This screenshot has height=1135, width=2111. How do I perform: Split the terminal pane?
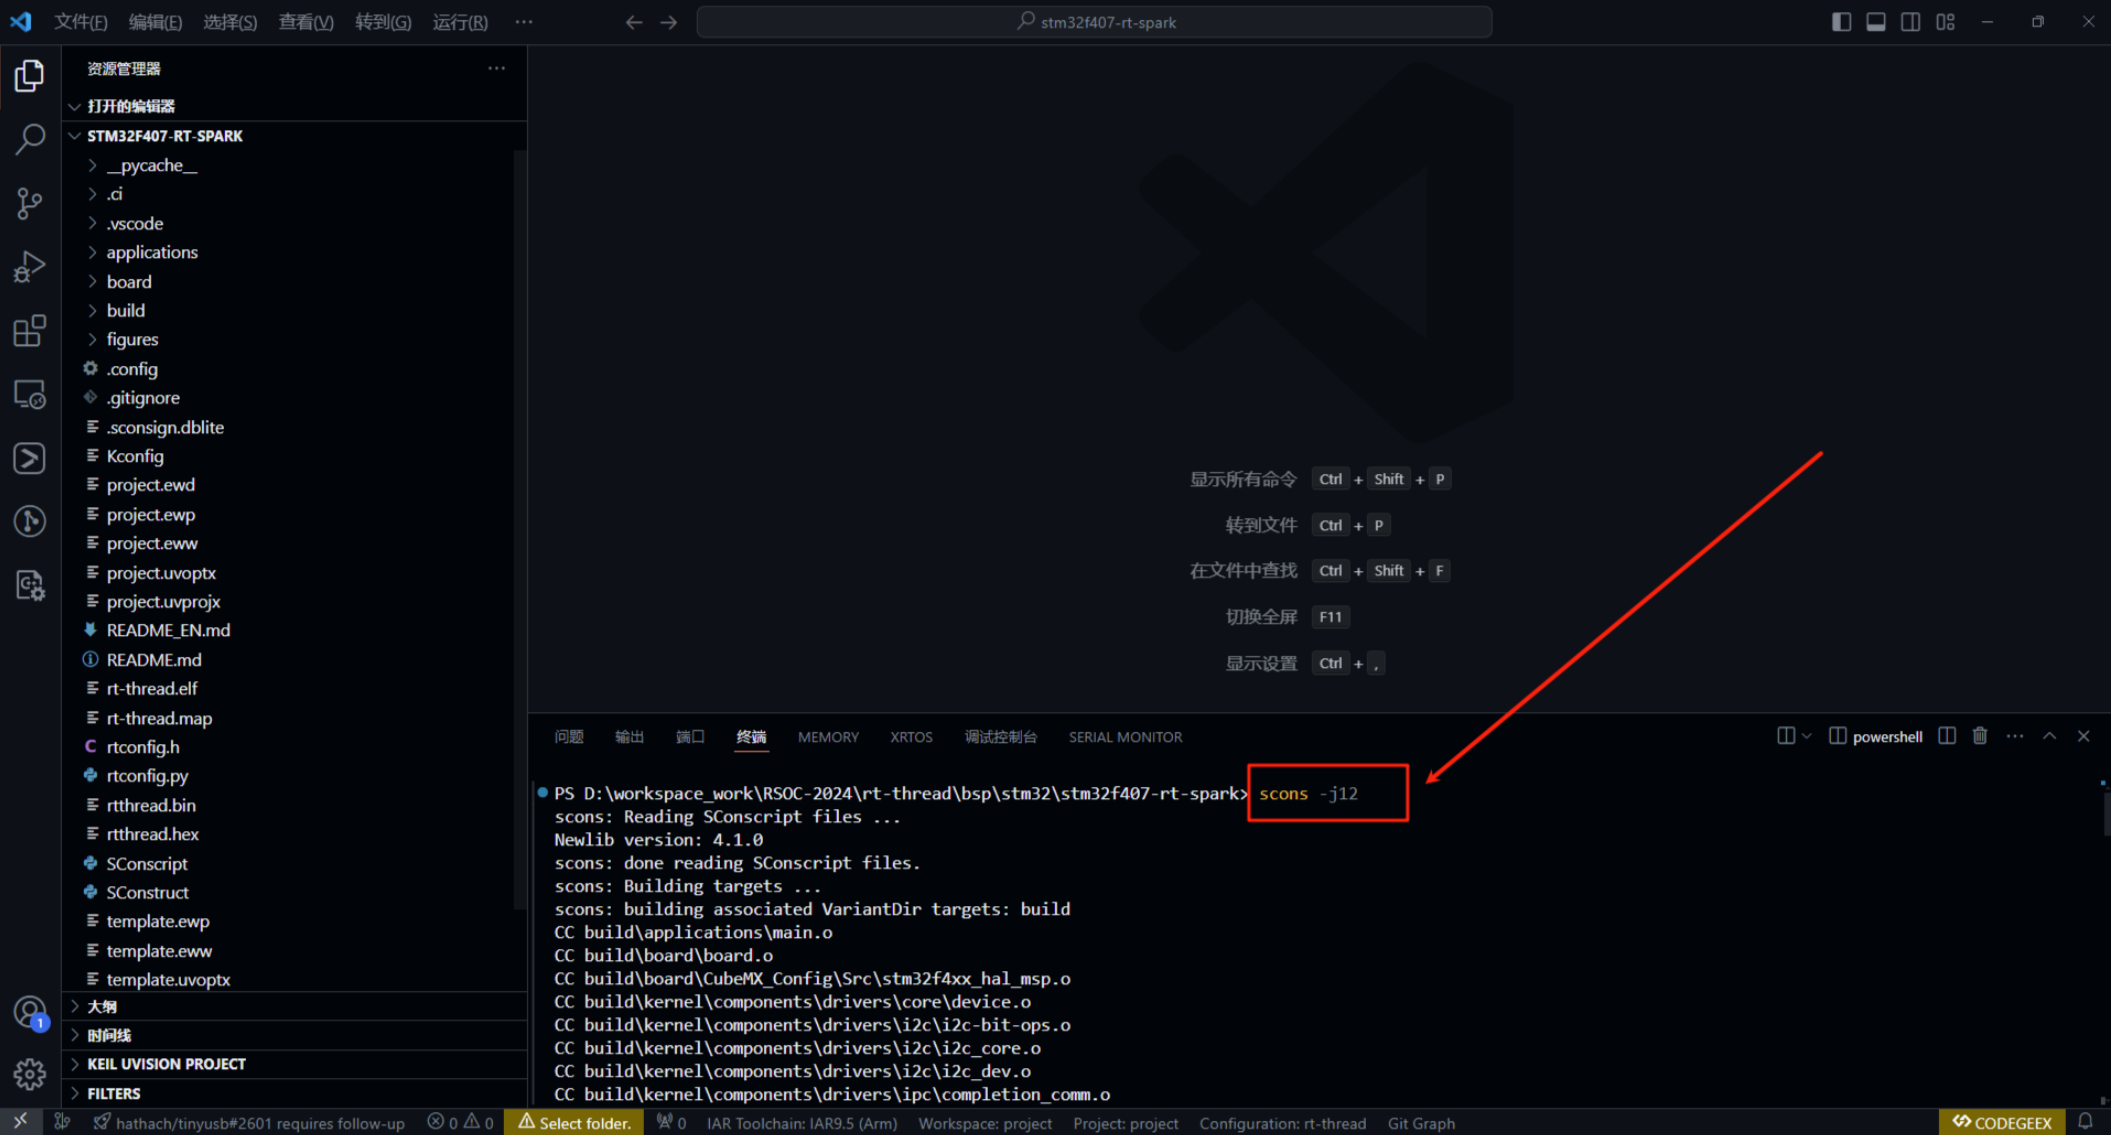click(x=1946, y=736)
